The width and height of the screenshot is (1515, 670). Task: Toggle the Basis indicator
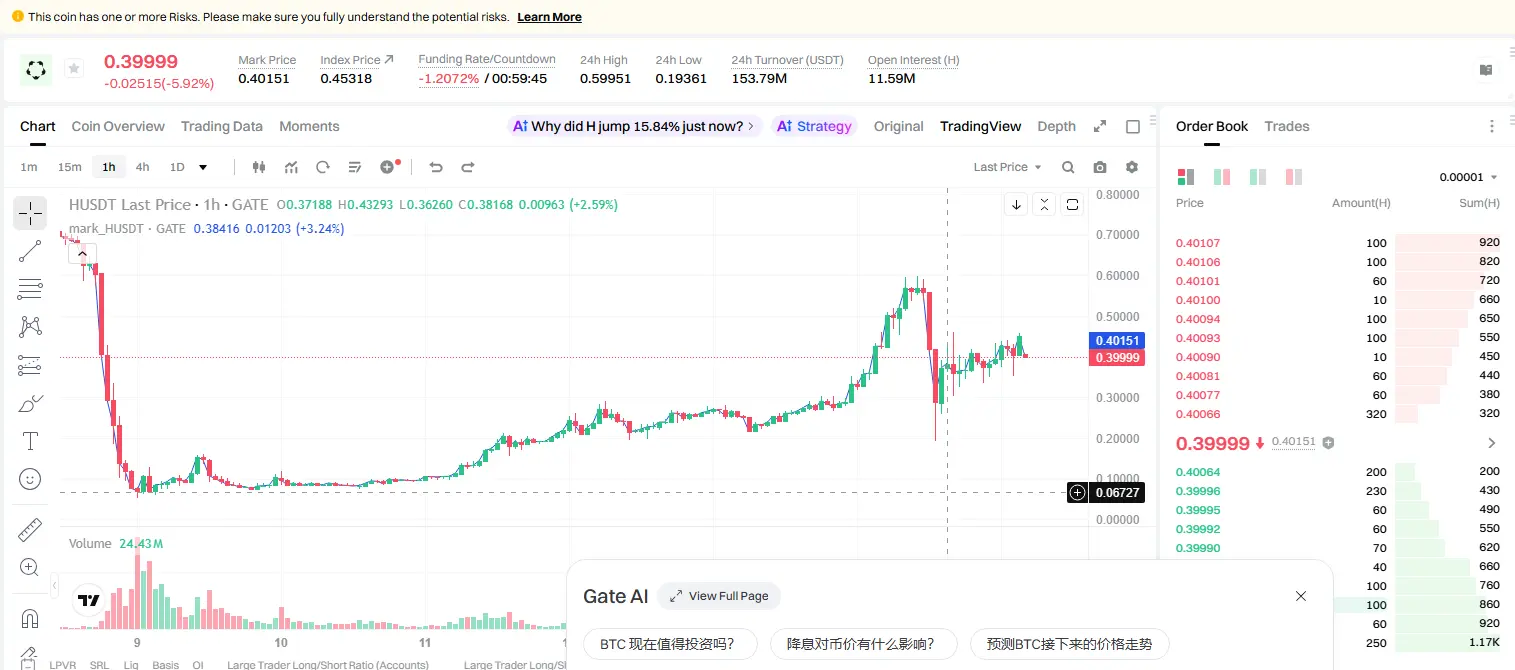(166, 664)
